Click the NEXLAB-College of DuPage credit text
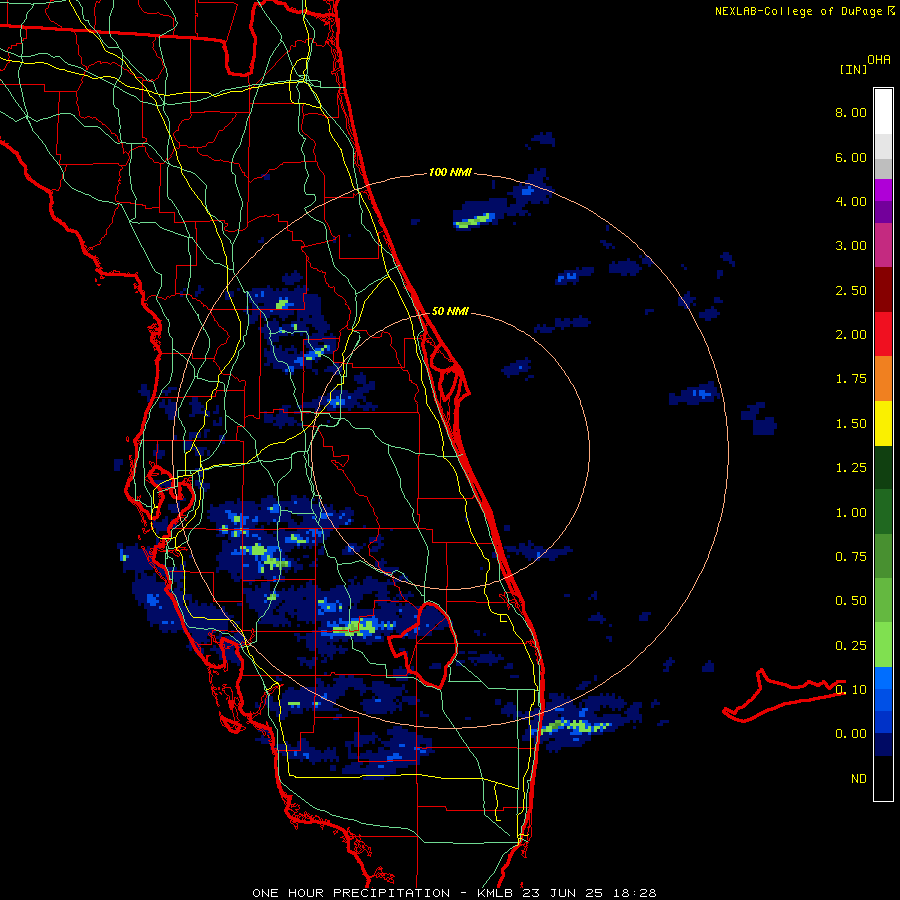The height and width of the screenshot is (900, 900). pyautogui.click(x=799, y=11)
